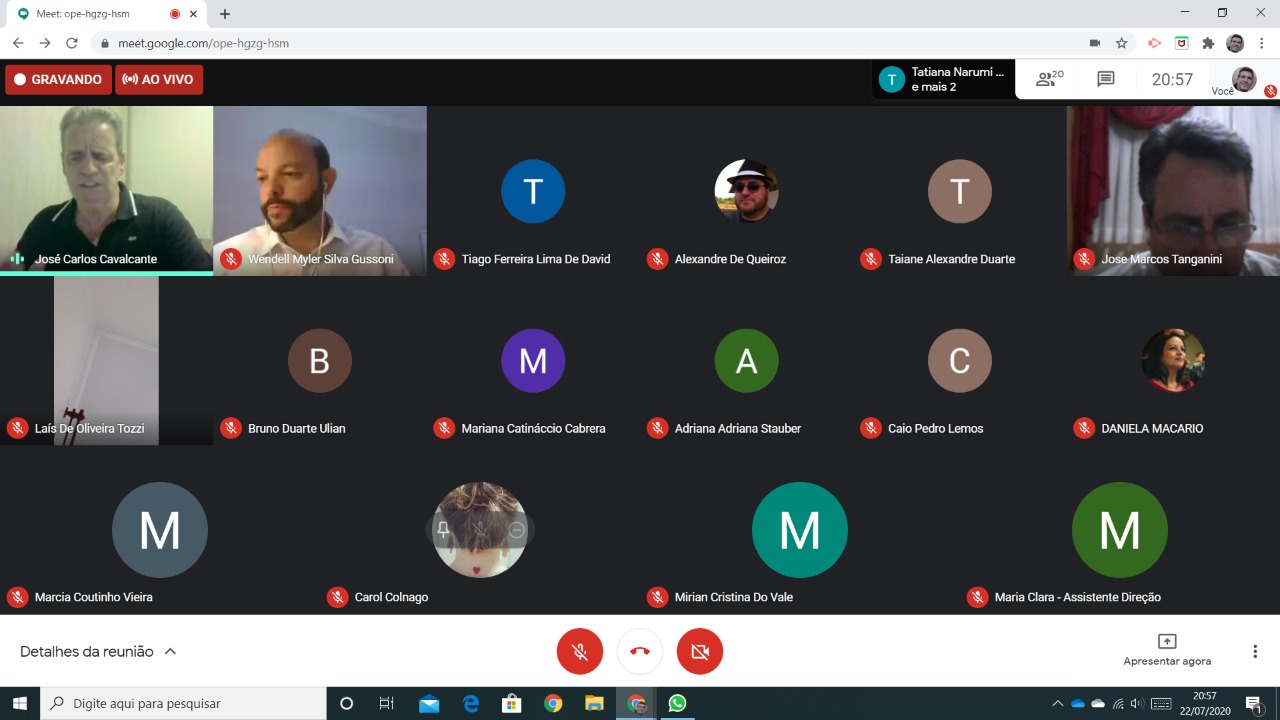Open the Windows Start menu
The width and height of the screenshot is (1280, 720).
[x=20, y=703]
